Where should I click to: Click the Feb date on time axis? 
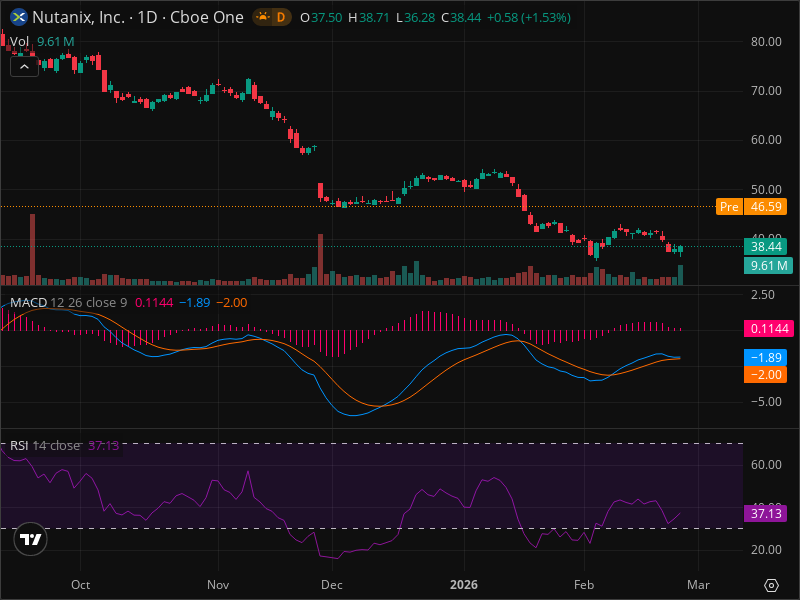(584, 585)
